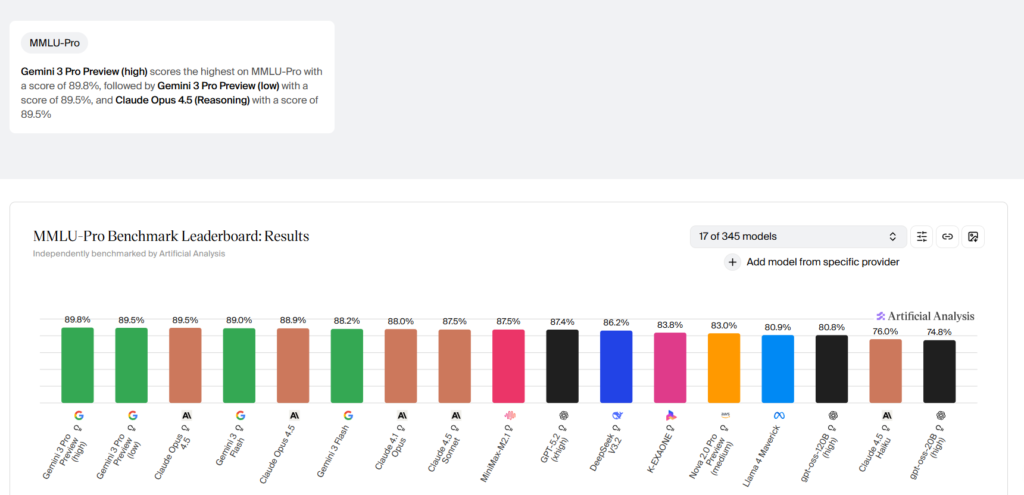
Task: Click the Gemini 3 Pro Preview (high) label
Action: point(64,449)
